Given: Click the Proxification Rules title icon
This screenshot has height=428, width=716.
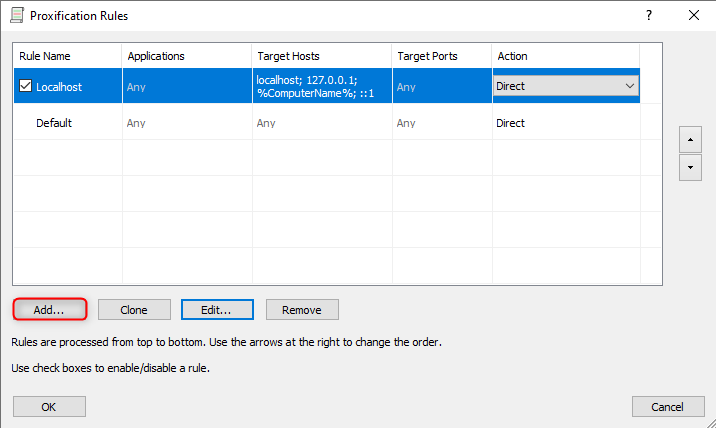Looking at the screenshot, I should (x=17, y=16).
